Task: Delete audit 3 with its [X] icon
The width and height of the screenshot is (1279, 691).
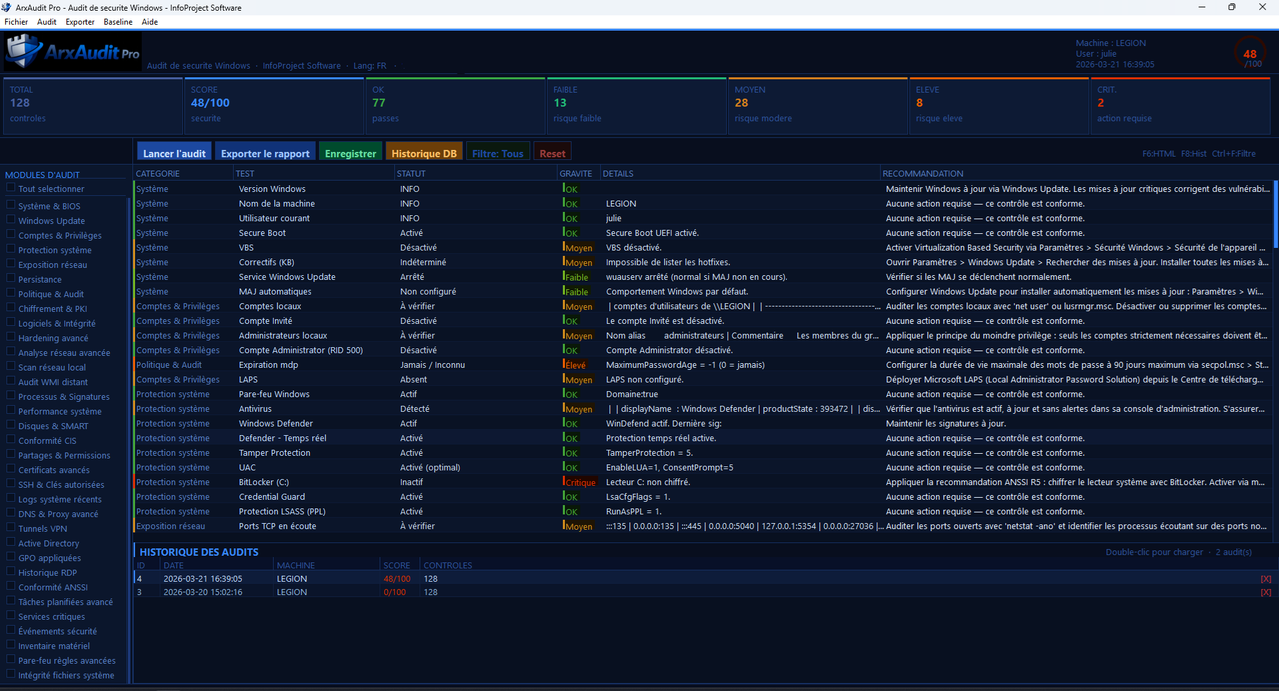Action: coord(1265,592)
